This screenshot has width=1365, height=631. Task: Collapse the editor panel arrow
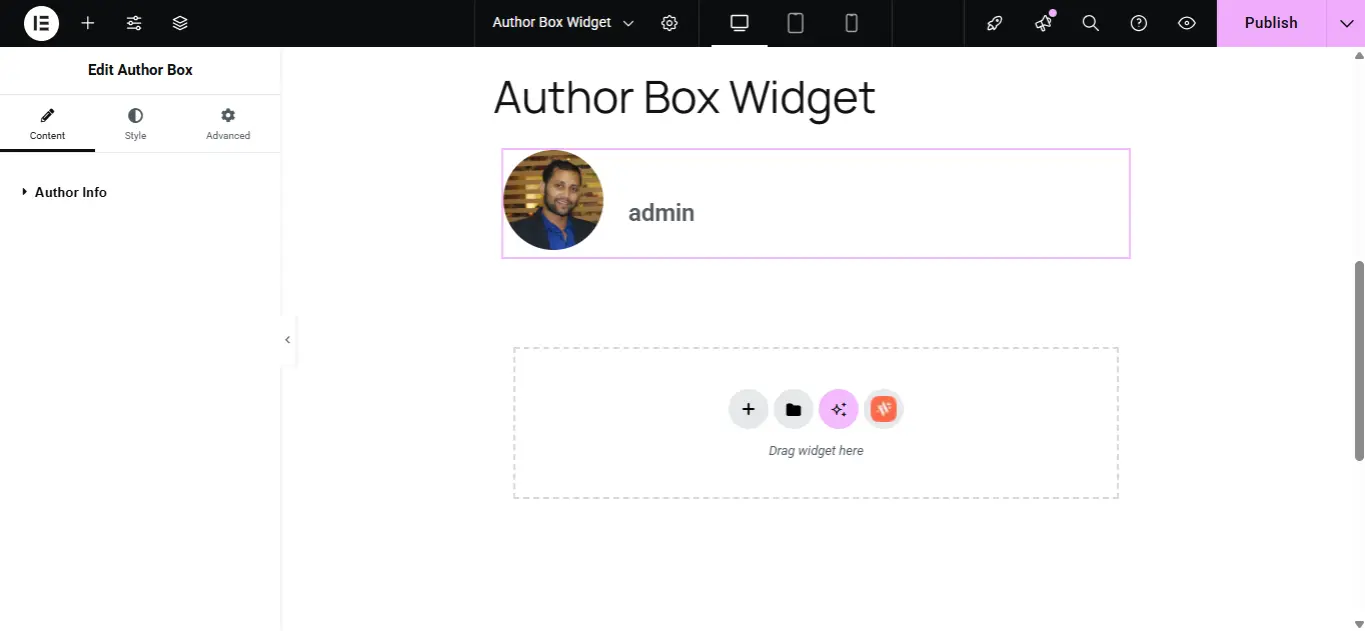(288, 340)
